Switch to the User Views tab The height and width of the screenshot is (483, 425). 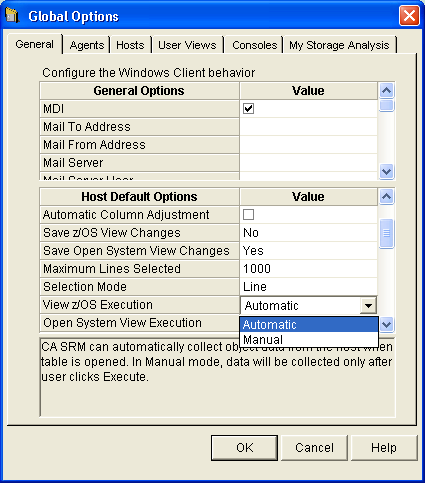(x=187, y=45)
